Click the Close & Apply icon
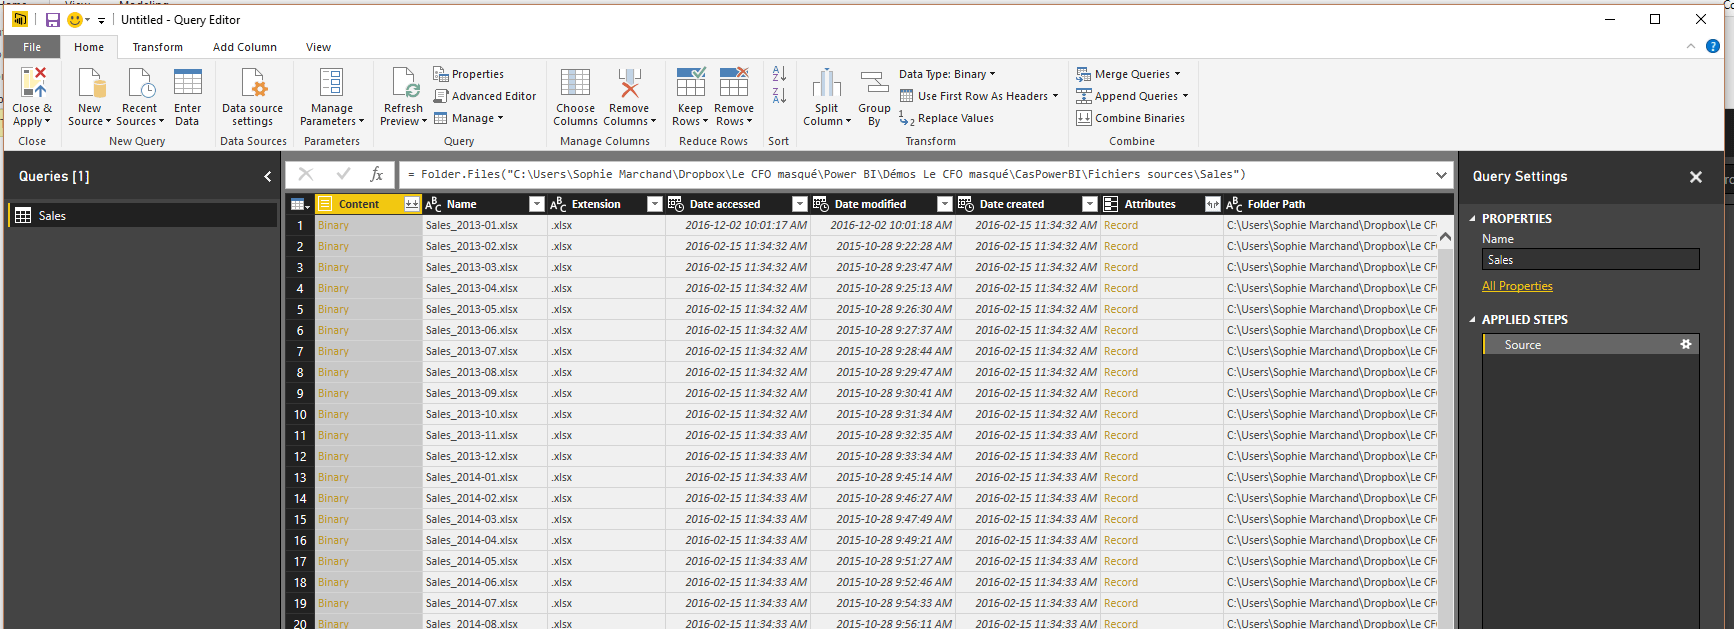Image resolution: width=1734 pixels, height=629 pixels. pyautogui.click(x=32, y=84)
